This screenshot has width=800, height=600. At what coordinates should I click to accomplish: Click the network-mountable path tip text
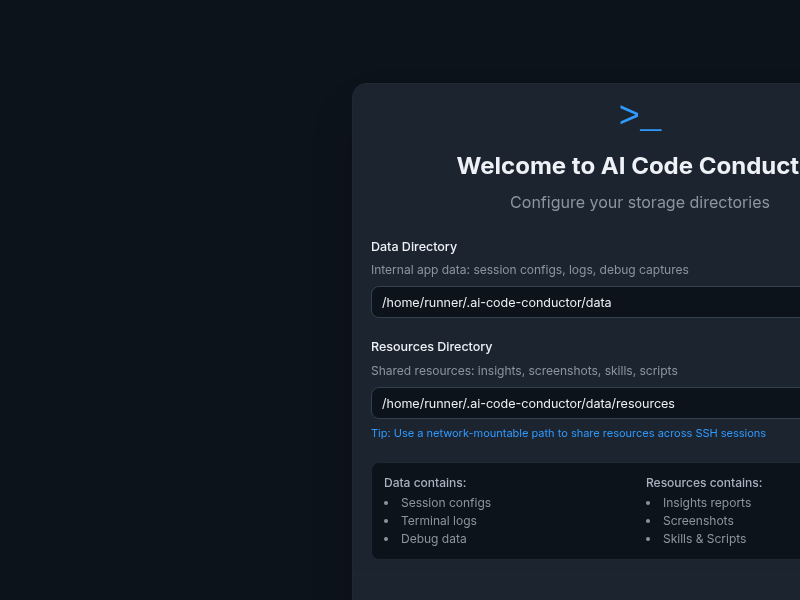[568, 433]
